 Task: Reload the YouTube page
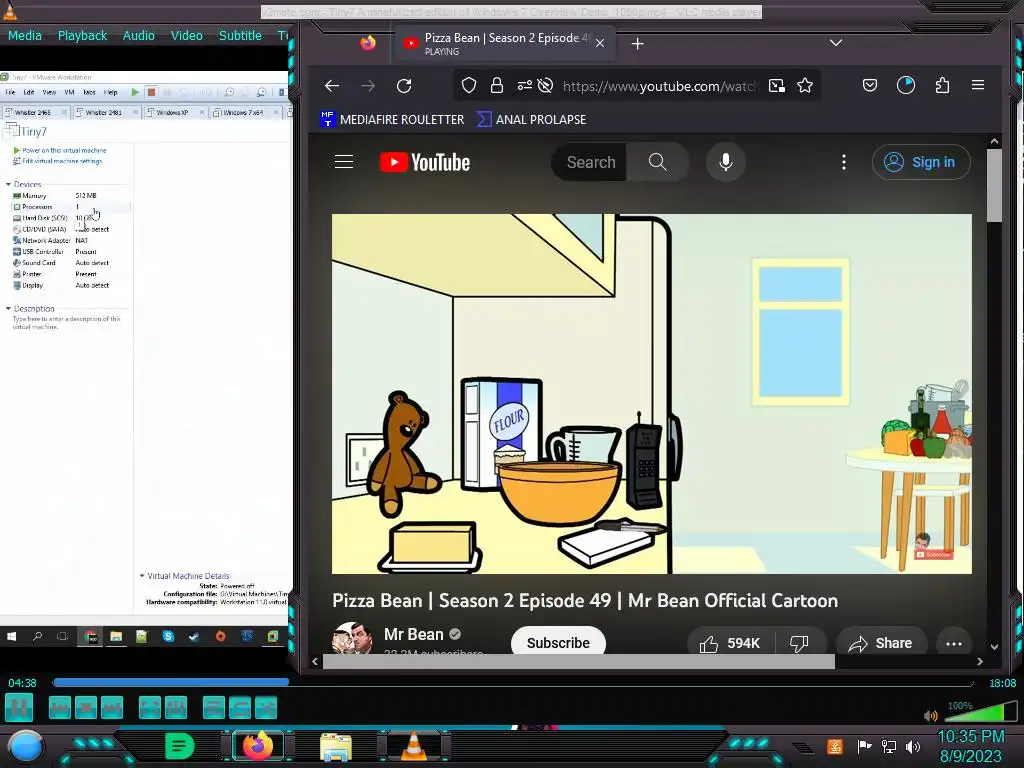[x=404, y=86]
